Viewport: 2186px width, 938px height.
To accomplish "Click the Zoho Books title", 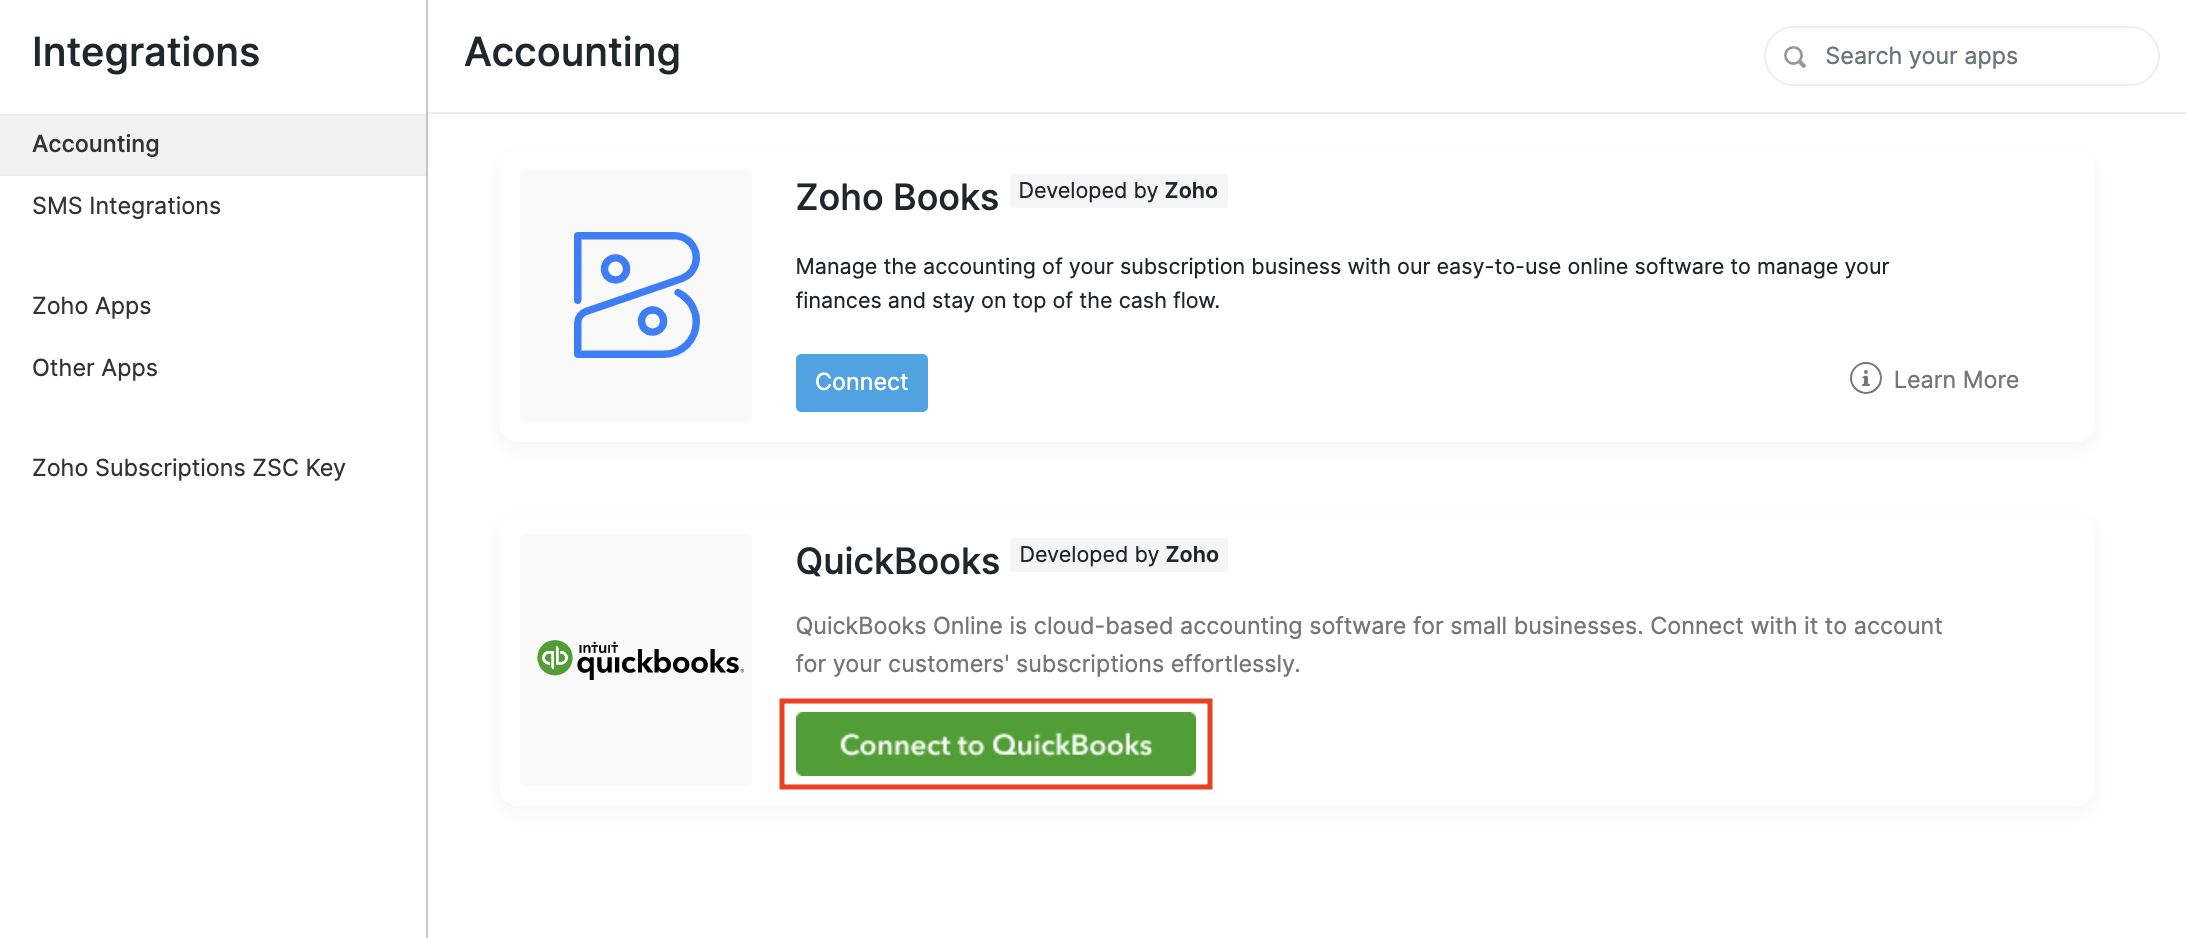I will coord(897,197).
